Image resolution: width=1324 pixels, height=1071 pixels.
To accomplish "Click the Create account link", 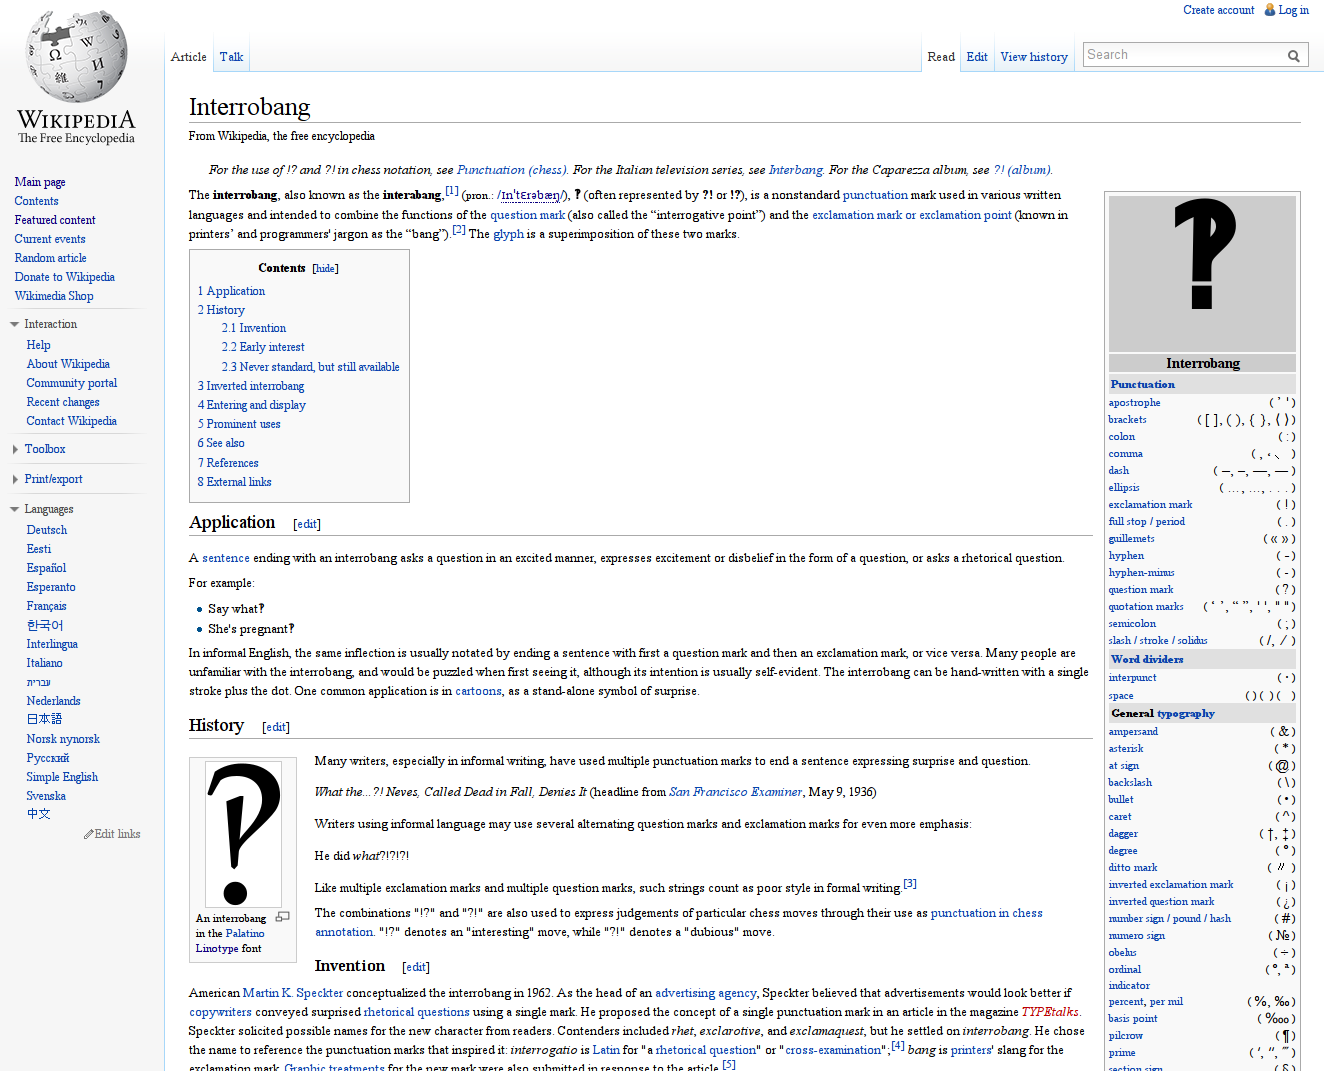I will pyautogui.click(x=1218, y=10).
